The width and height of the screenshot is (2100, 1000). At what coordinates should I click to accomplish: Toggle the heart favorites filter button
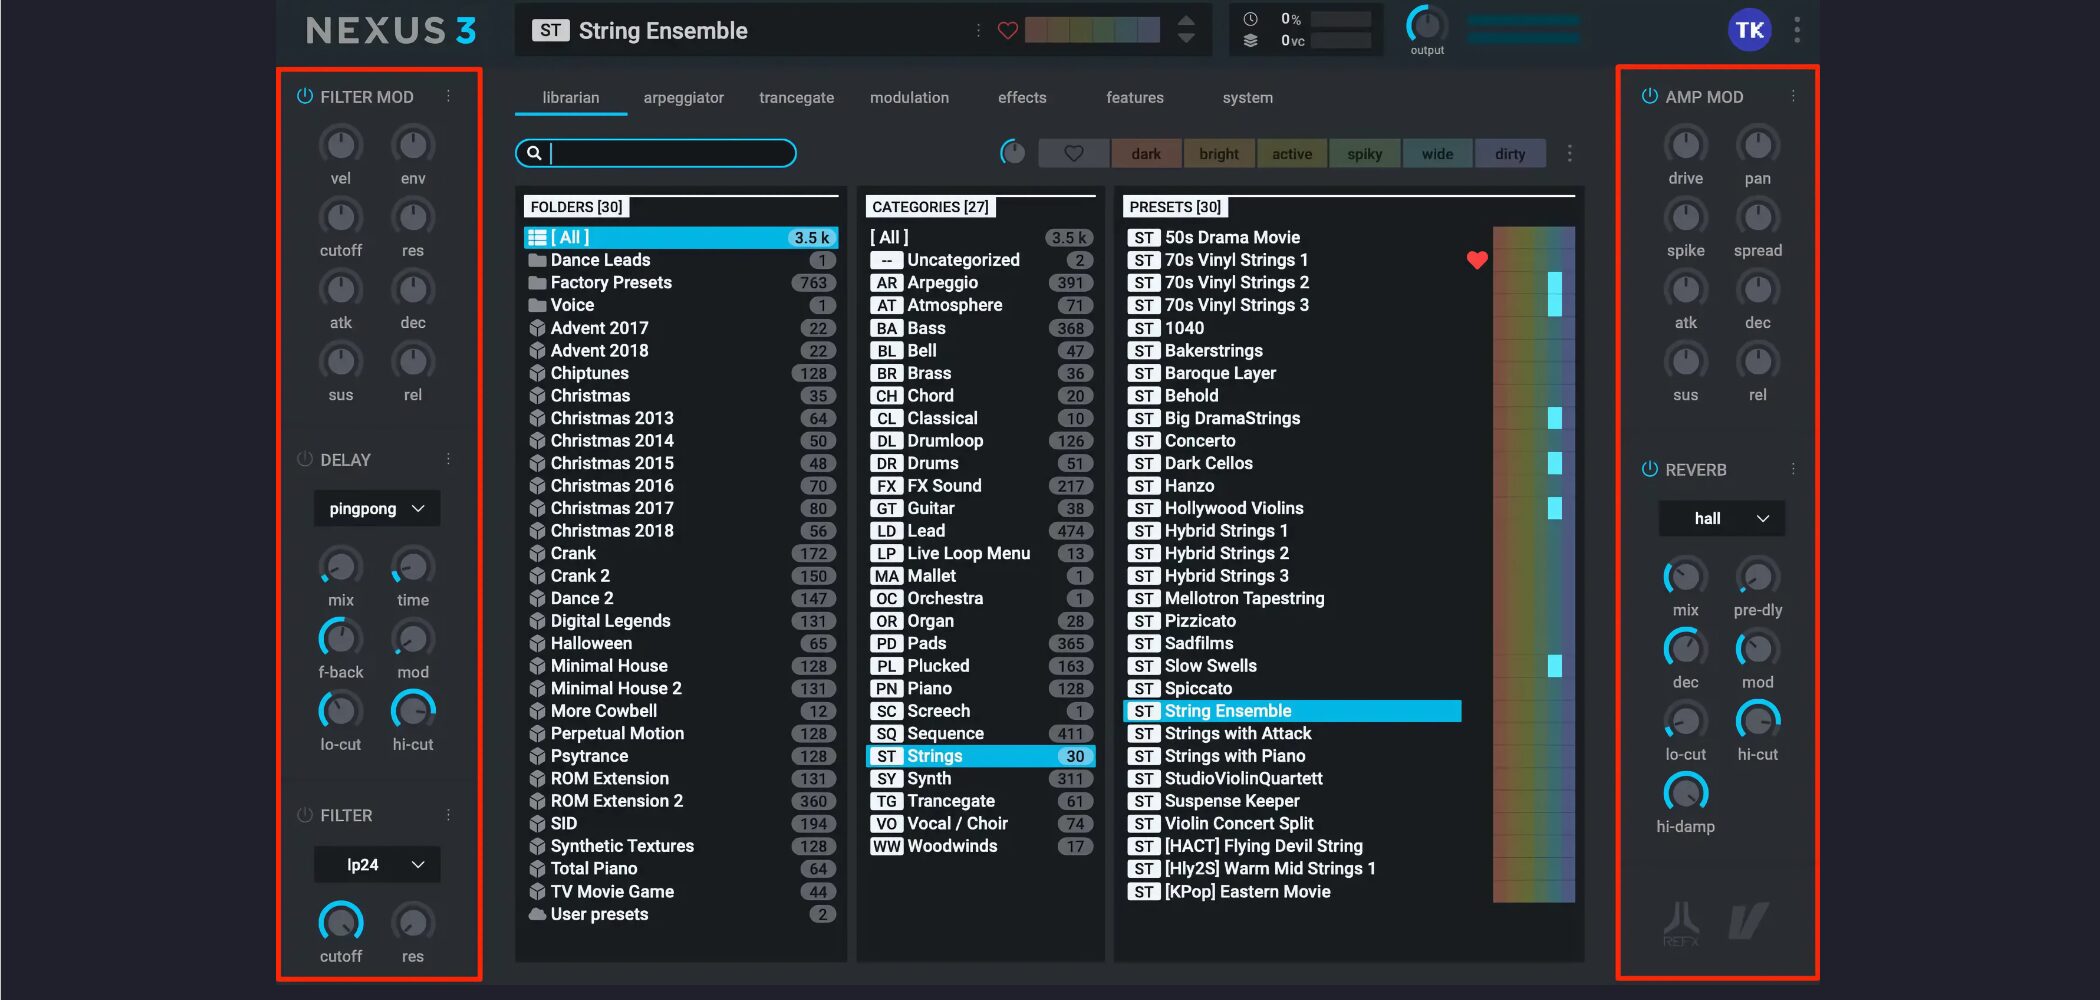(x=1074, y=153)
